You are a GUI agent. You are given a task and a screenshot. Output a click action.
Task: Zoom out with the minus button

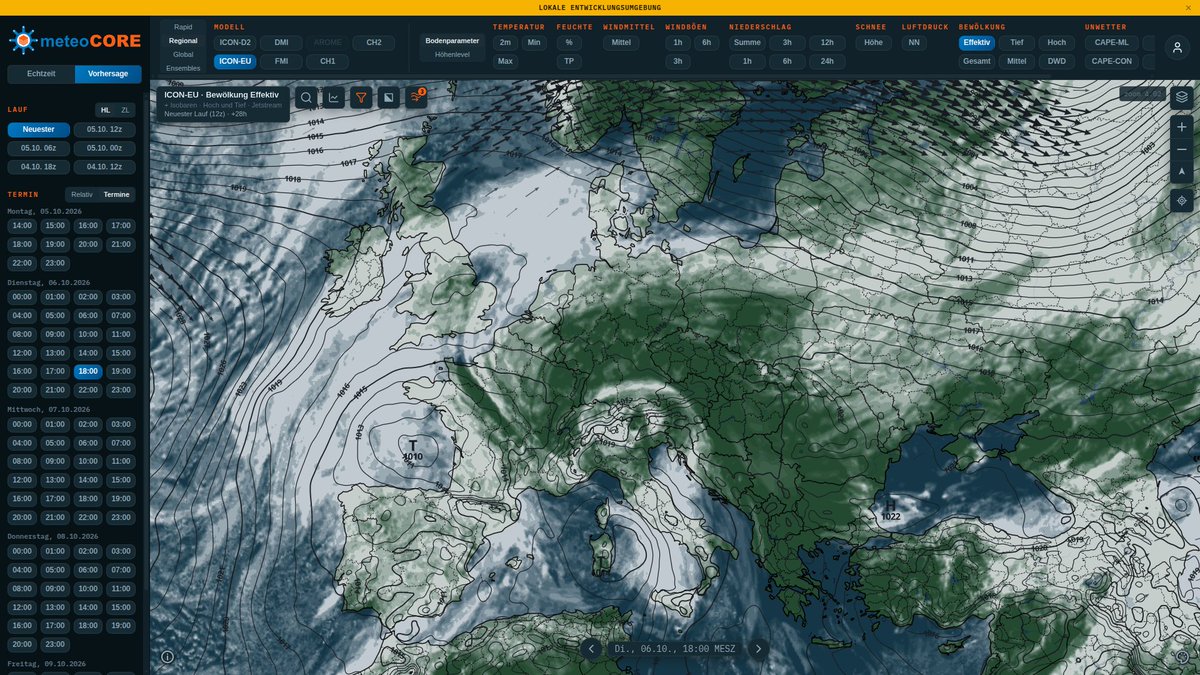(x=1182, y=149)
